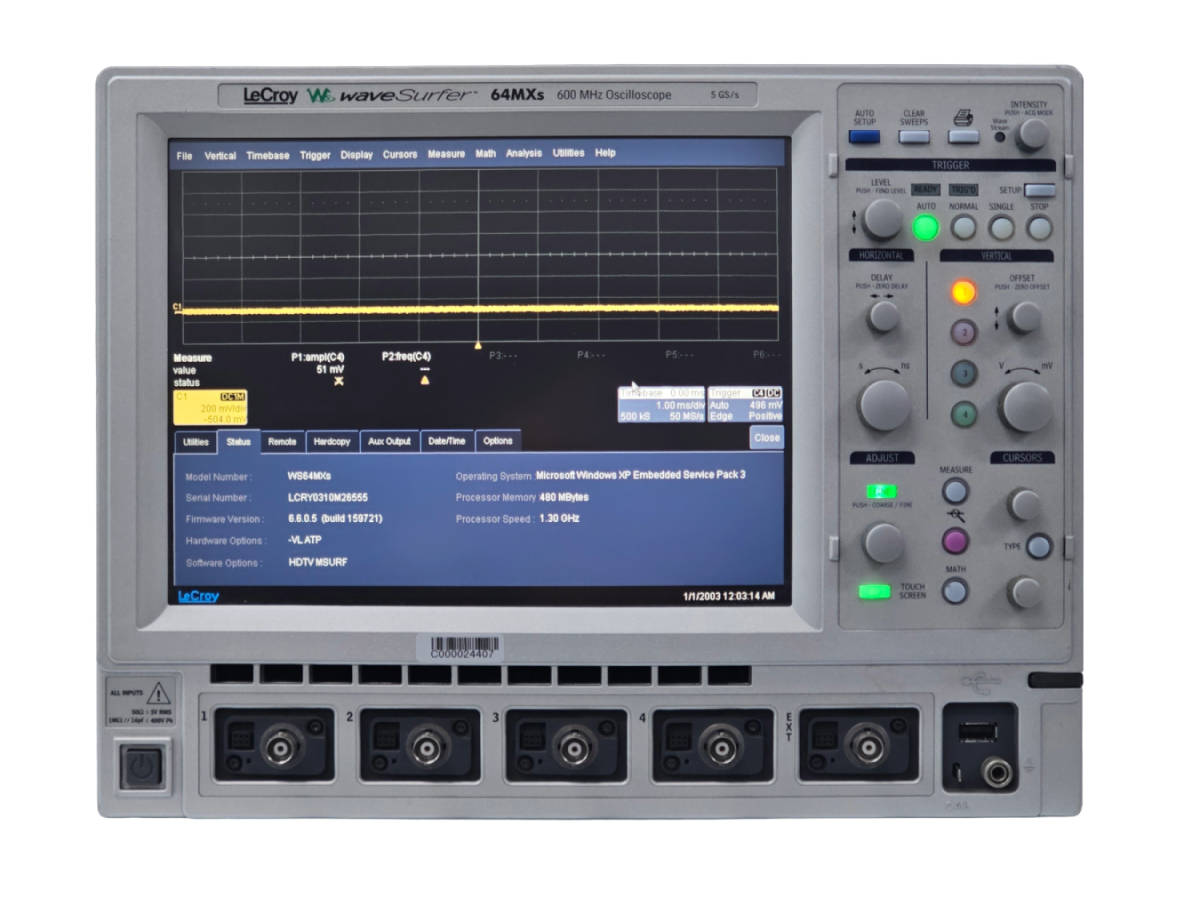Push the blue Auto Setup button
Viewport: 1200px width, 900px height.
tap(864, 137)
